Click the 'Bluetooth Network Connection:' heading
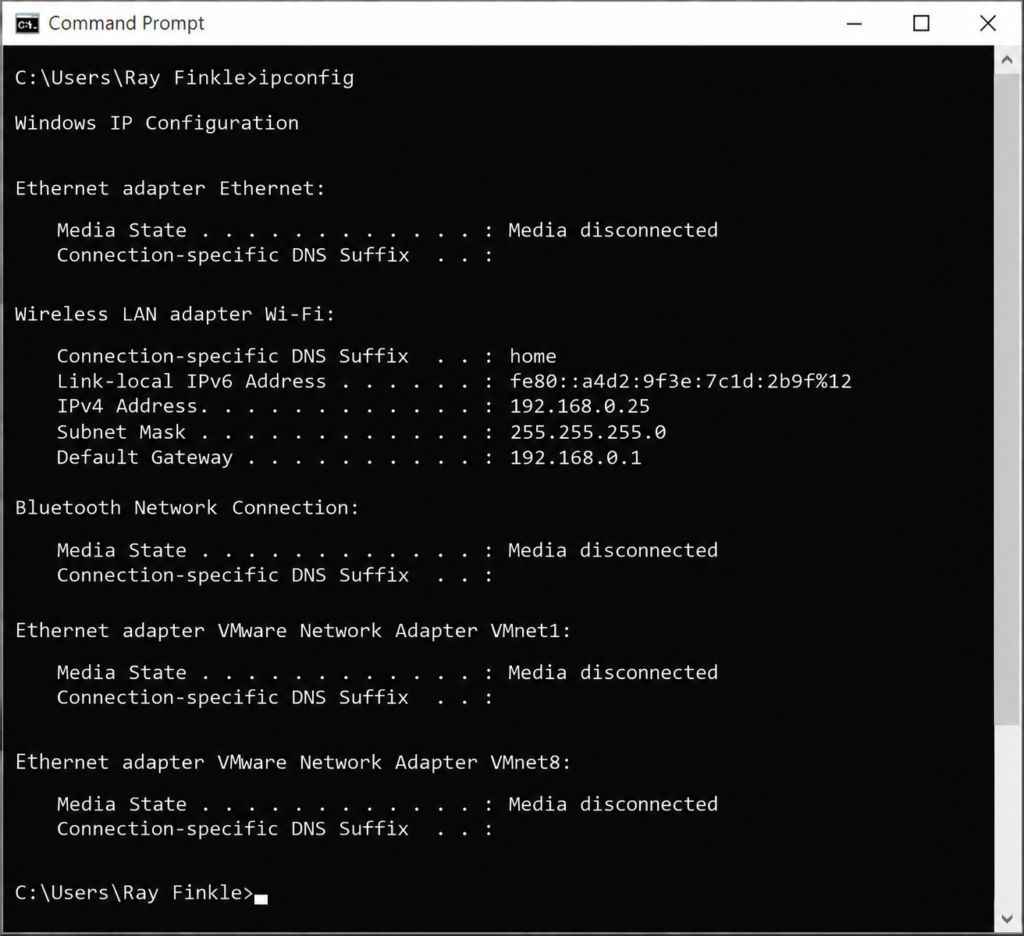 (187, 508)
